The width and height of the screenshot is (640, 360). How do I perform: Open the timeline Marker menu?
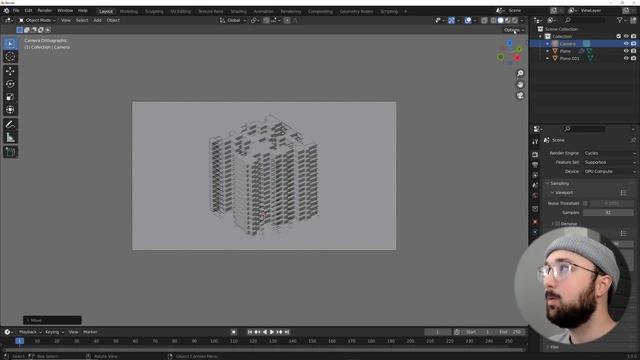coord(90,332)
